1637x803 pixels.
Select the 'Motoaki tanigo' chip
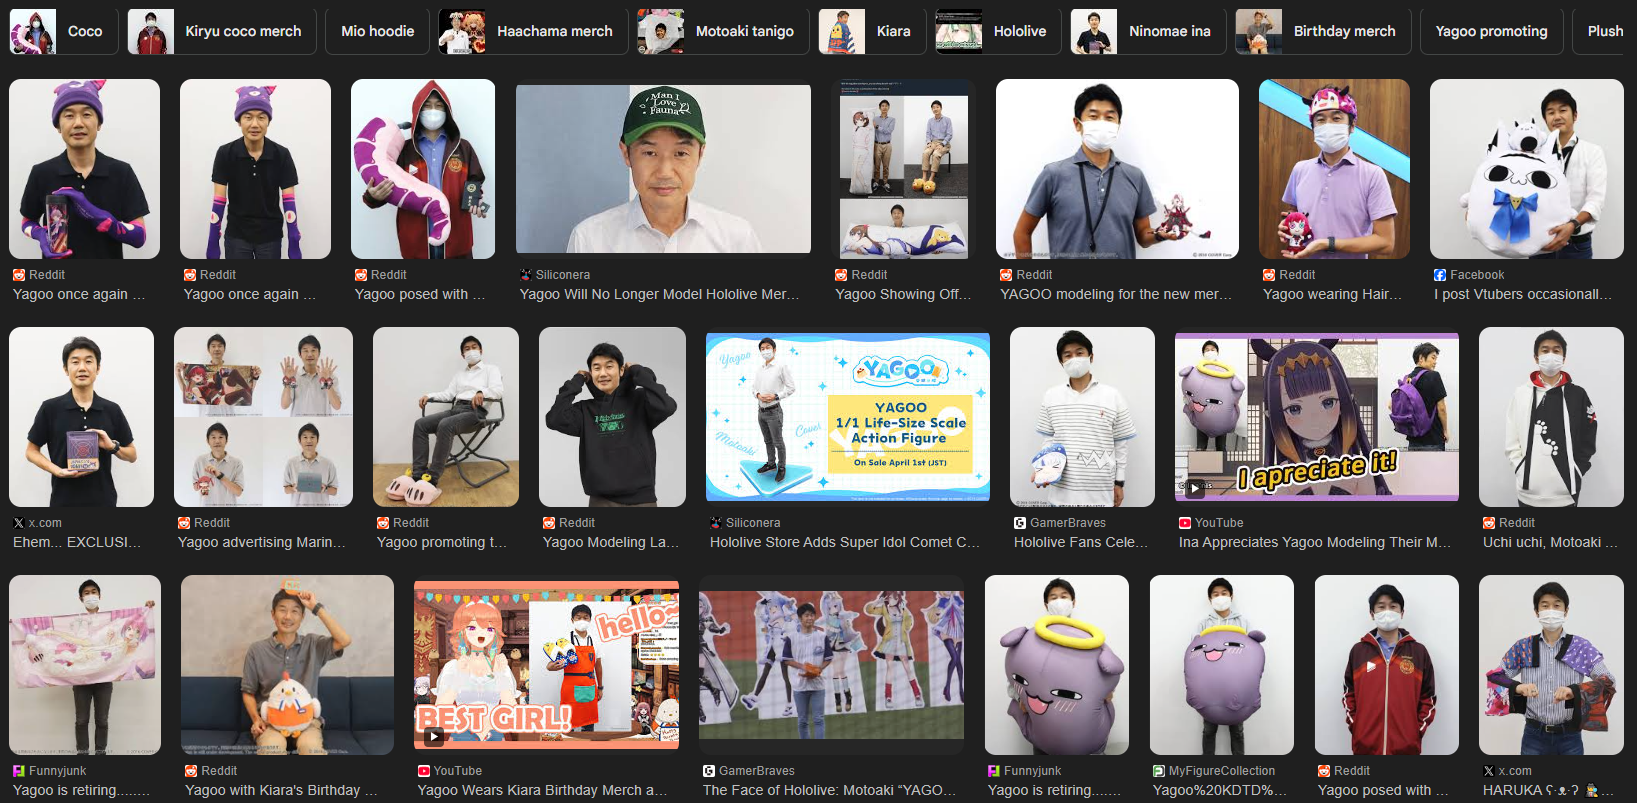(x=723, y=31)
